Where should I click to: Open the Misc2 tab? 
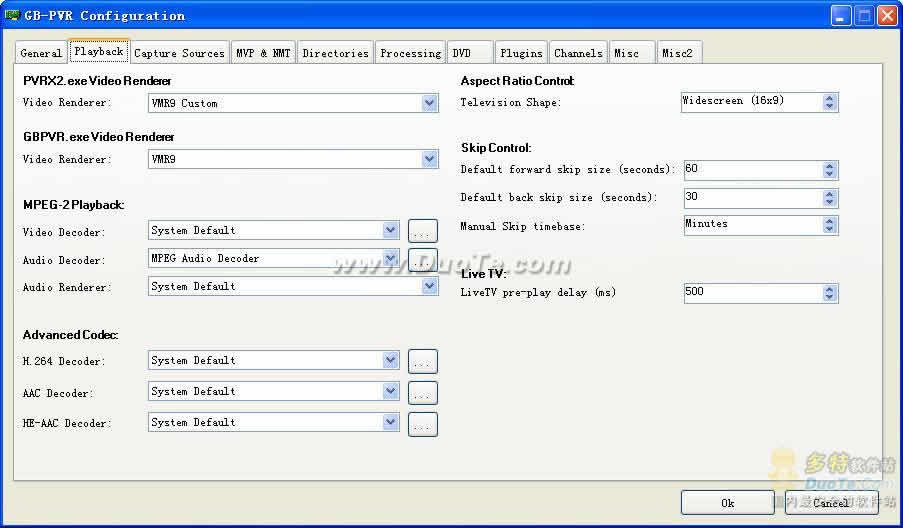tap(679, 52)
